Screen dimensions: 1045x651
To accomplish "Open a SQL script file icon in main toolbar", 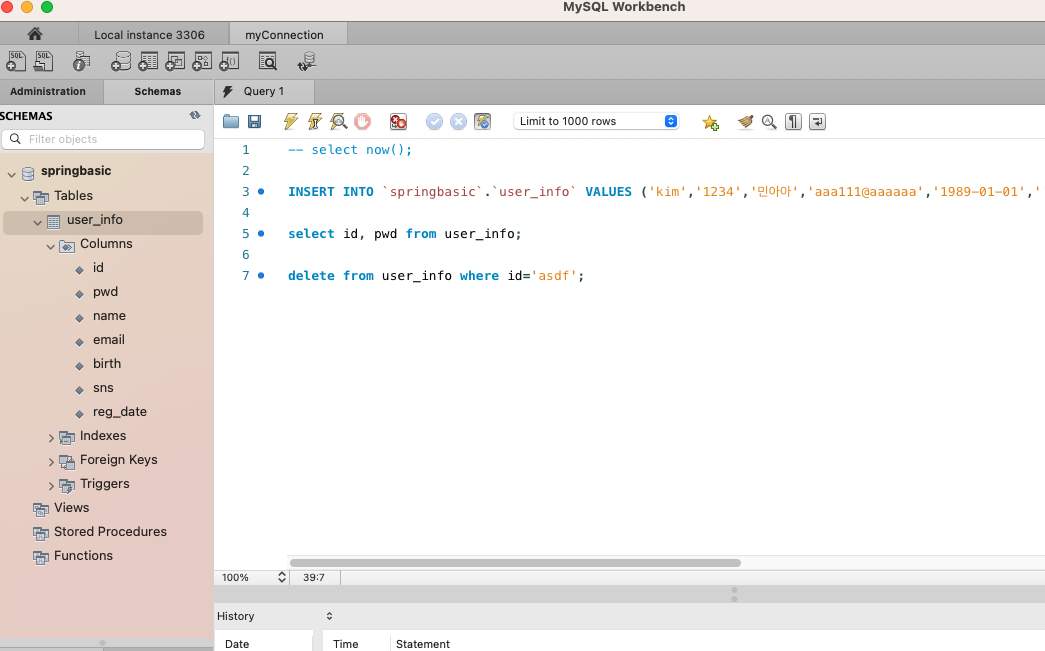I will click(x=43, y=61).
